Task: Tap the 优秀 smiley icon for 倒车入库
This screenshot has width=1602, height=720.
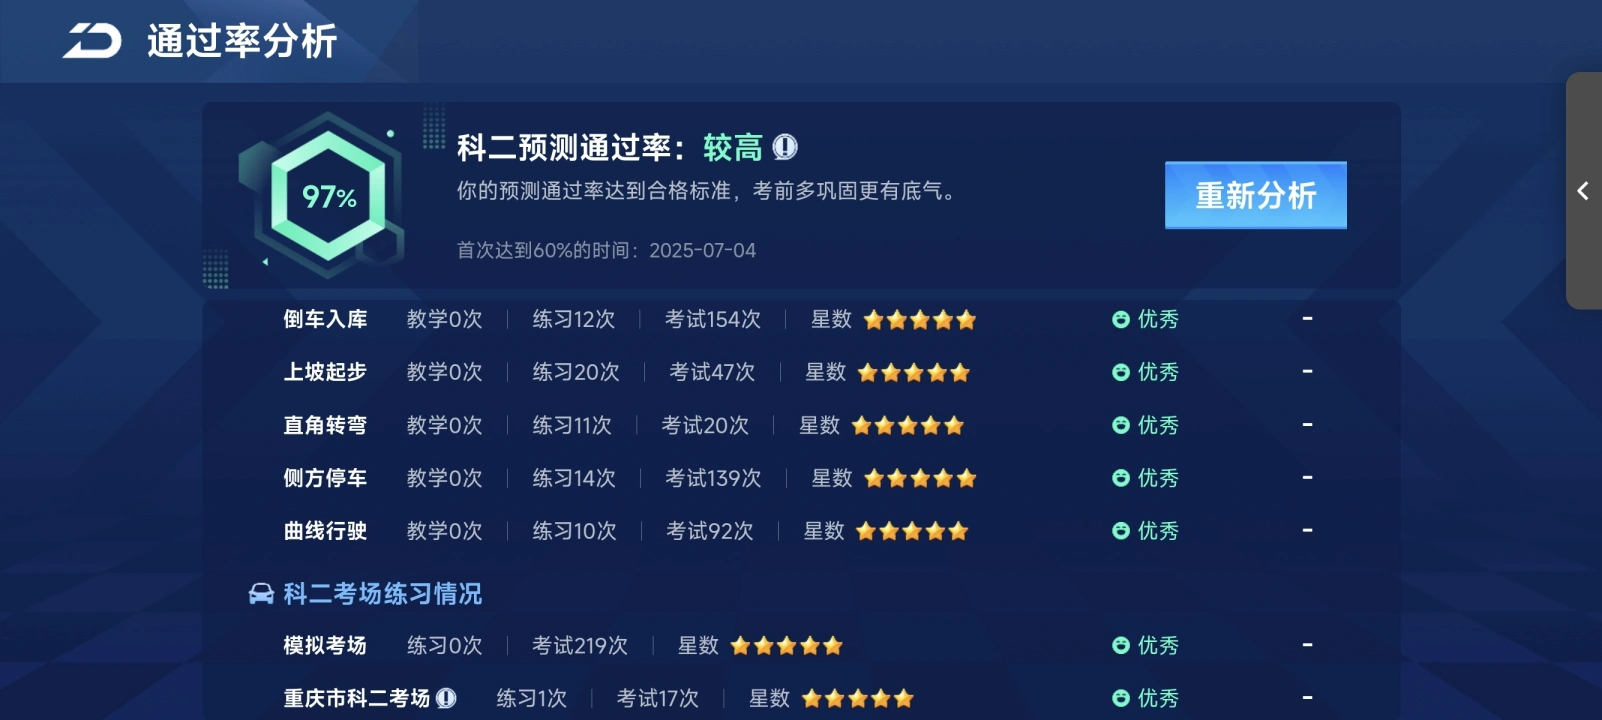Action: [1121, 320]
